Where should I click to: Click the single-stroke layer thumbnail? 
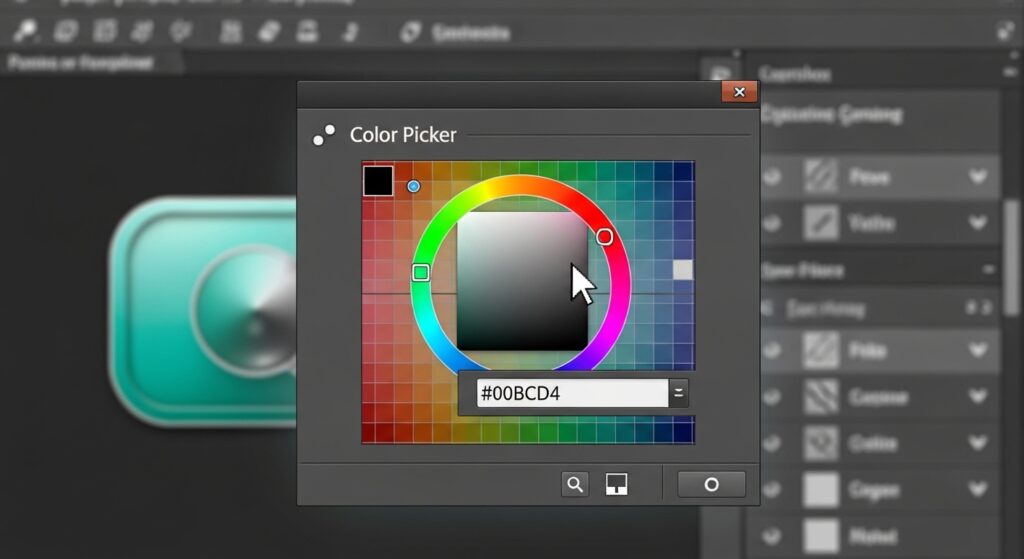(820, 223)
